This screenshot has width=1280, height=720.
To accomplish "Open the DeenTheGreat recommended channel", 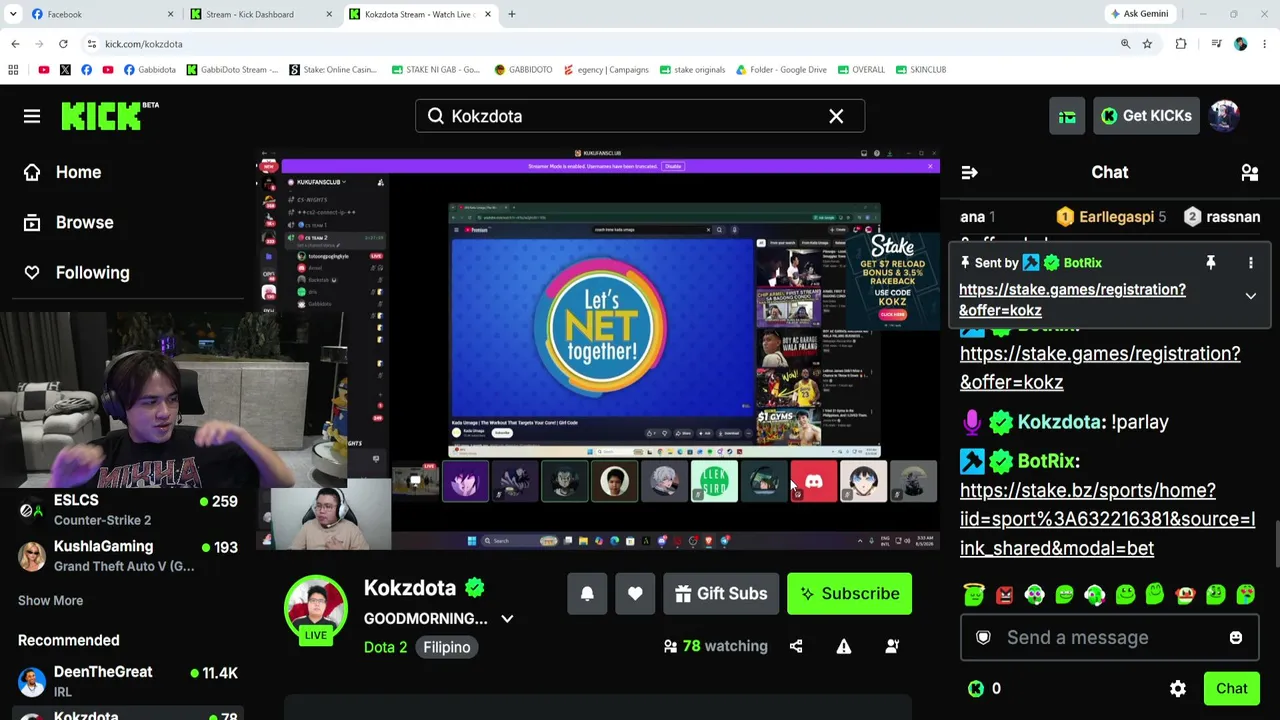I will [x=128, y=681].
